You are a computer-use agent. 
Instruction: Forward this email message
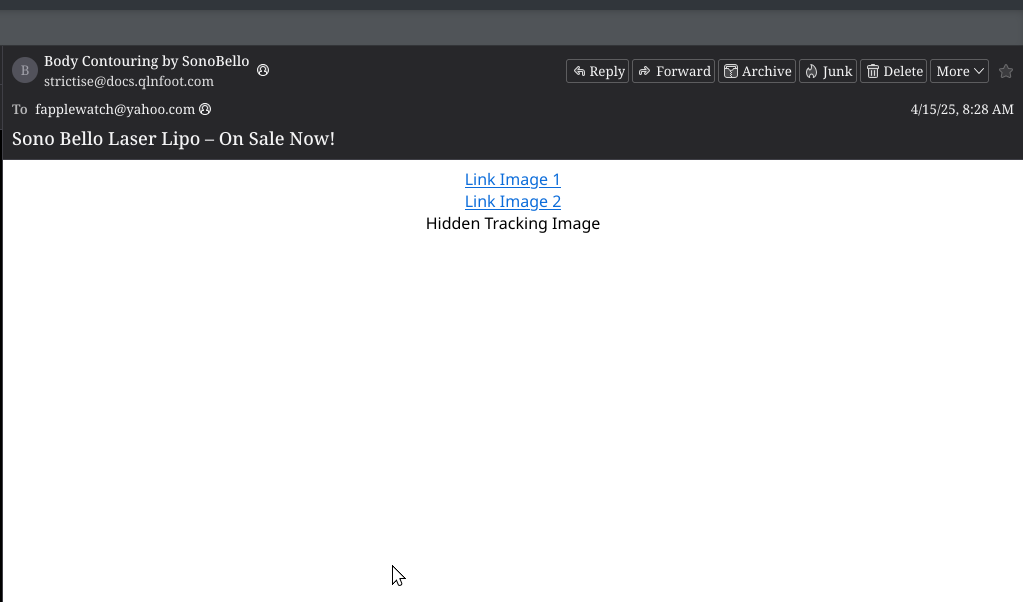(x=673, y=71)
